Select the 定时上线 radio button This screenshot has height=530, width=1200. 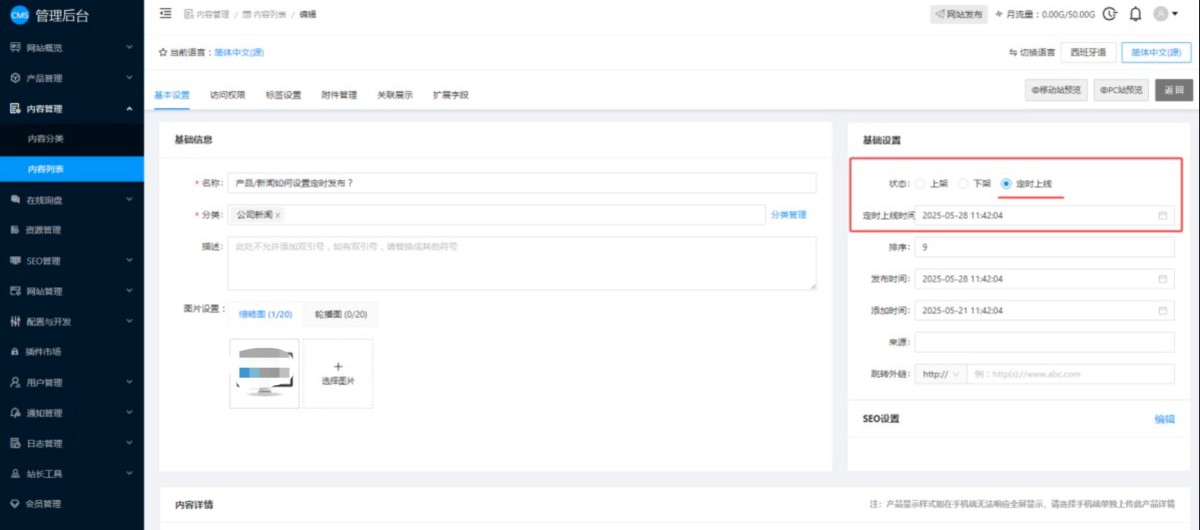click(x=1006, y=184)
